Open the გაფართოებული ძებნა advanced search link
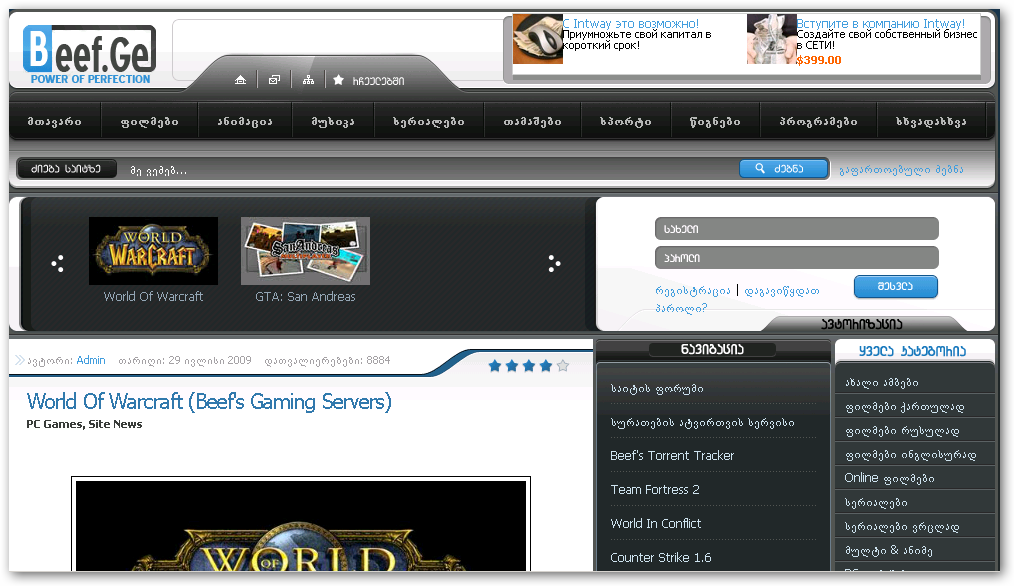Screen dimensions: 1014x586 tap(901, 169)
